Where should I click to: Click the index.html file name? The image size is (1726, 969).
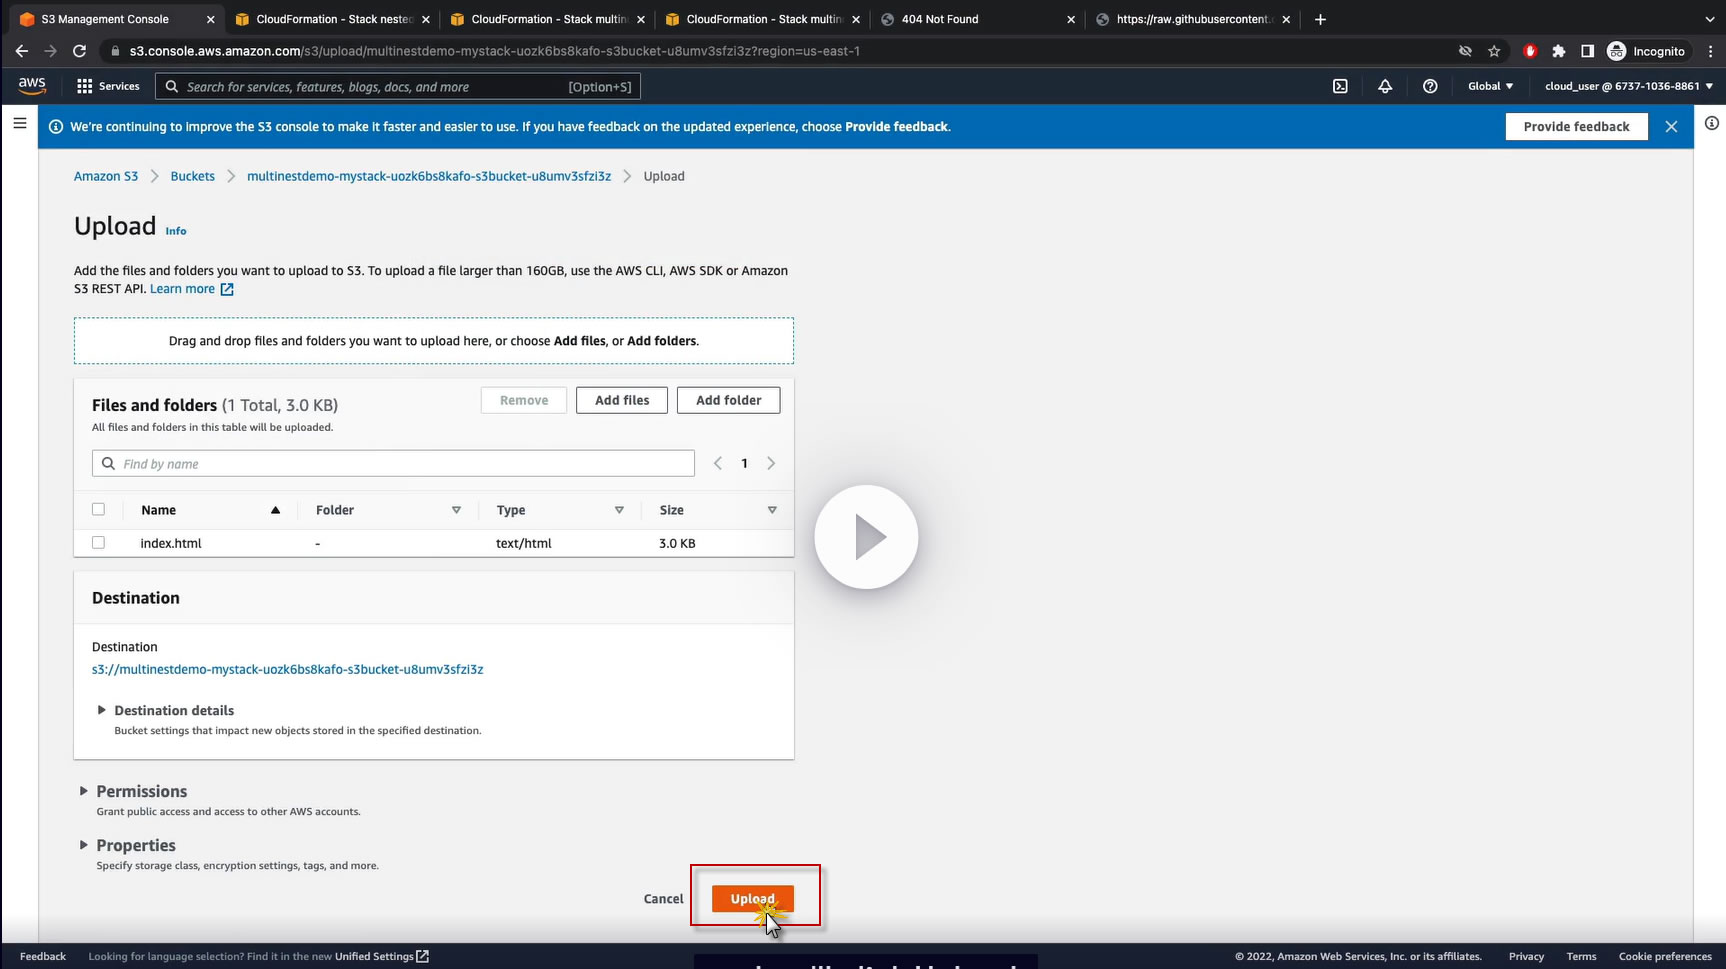171,543
